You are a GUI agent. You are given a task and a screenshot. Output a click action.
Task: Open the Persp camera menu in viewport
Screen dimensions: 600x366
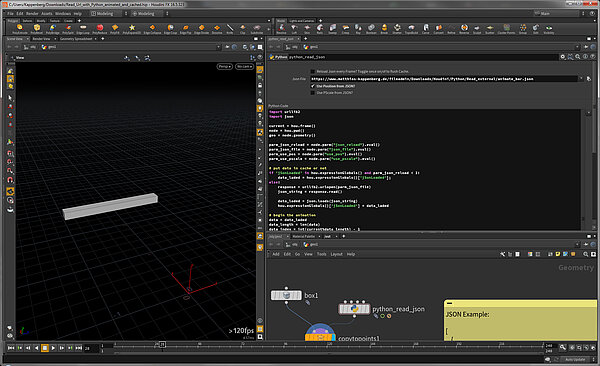(225, 67)
